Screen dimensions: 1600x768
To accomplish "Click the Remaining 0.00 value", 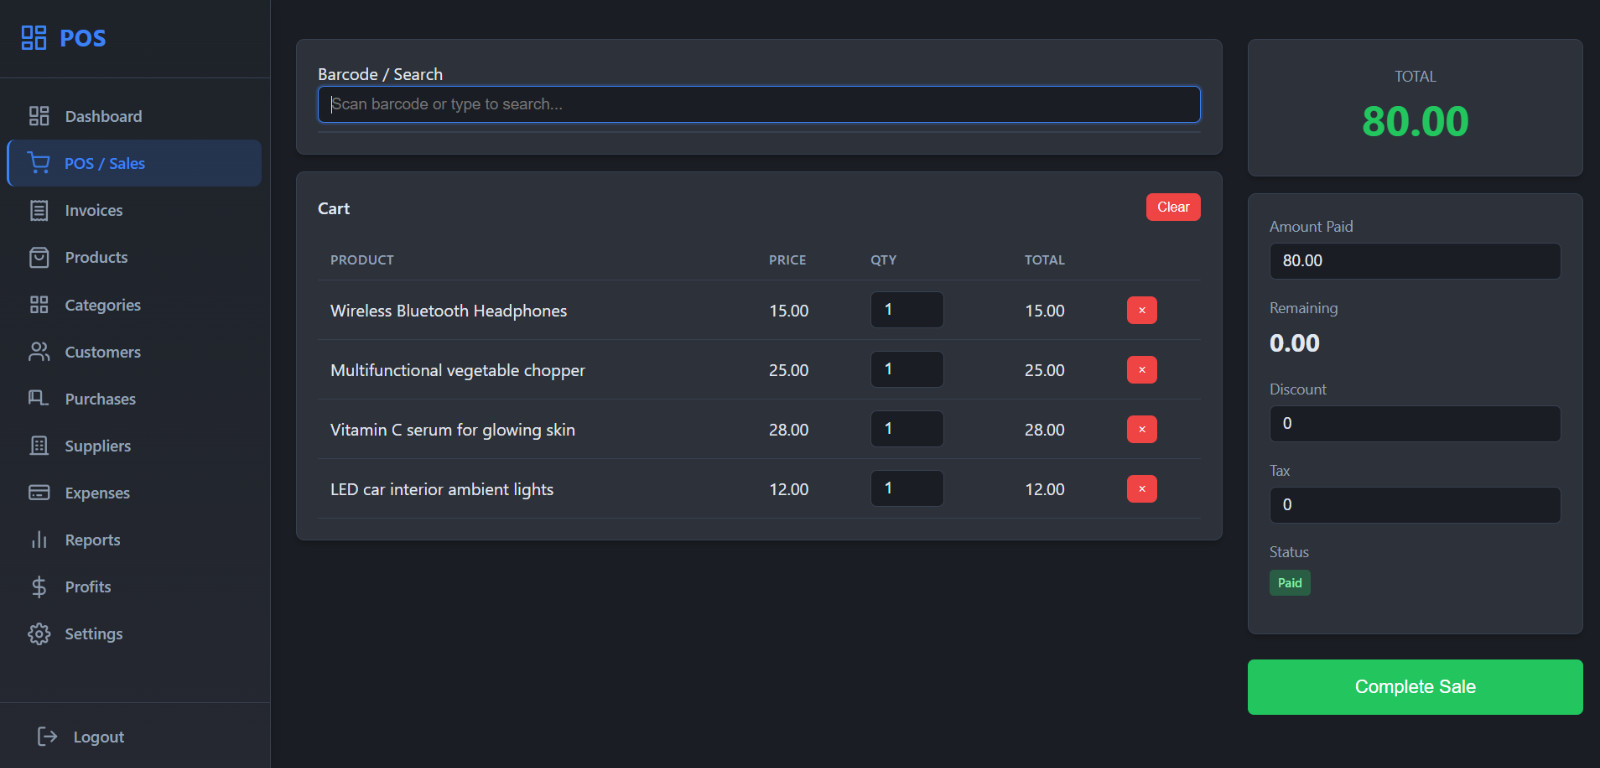I will pyautogui.click(x=1294, y=343).
